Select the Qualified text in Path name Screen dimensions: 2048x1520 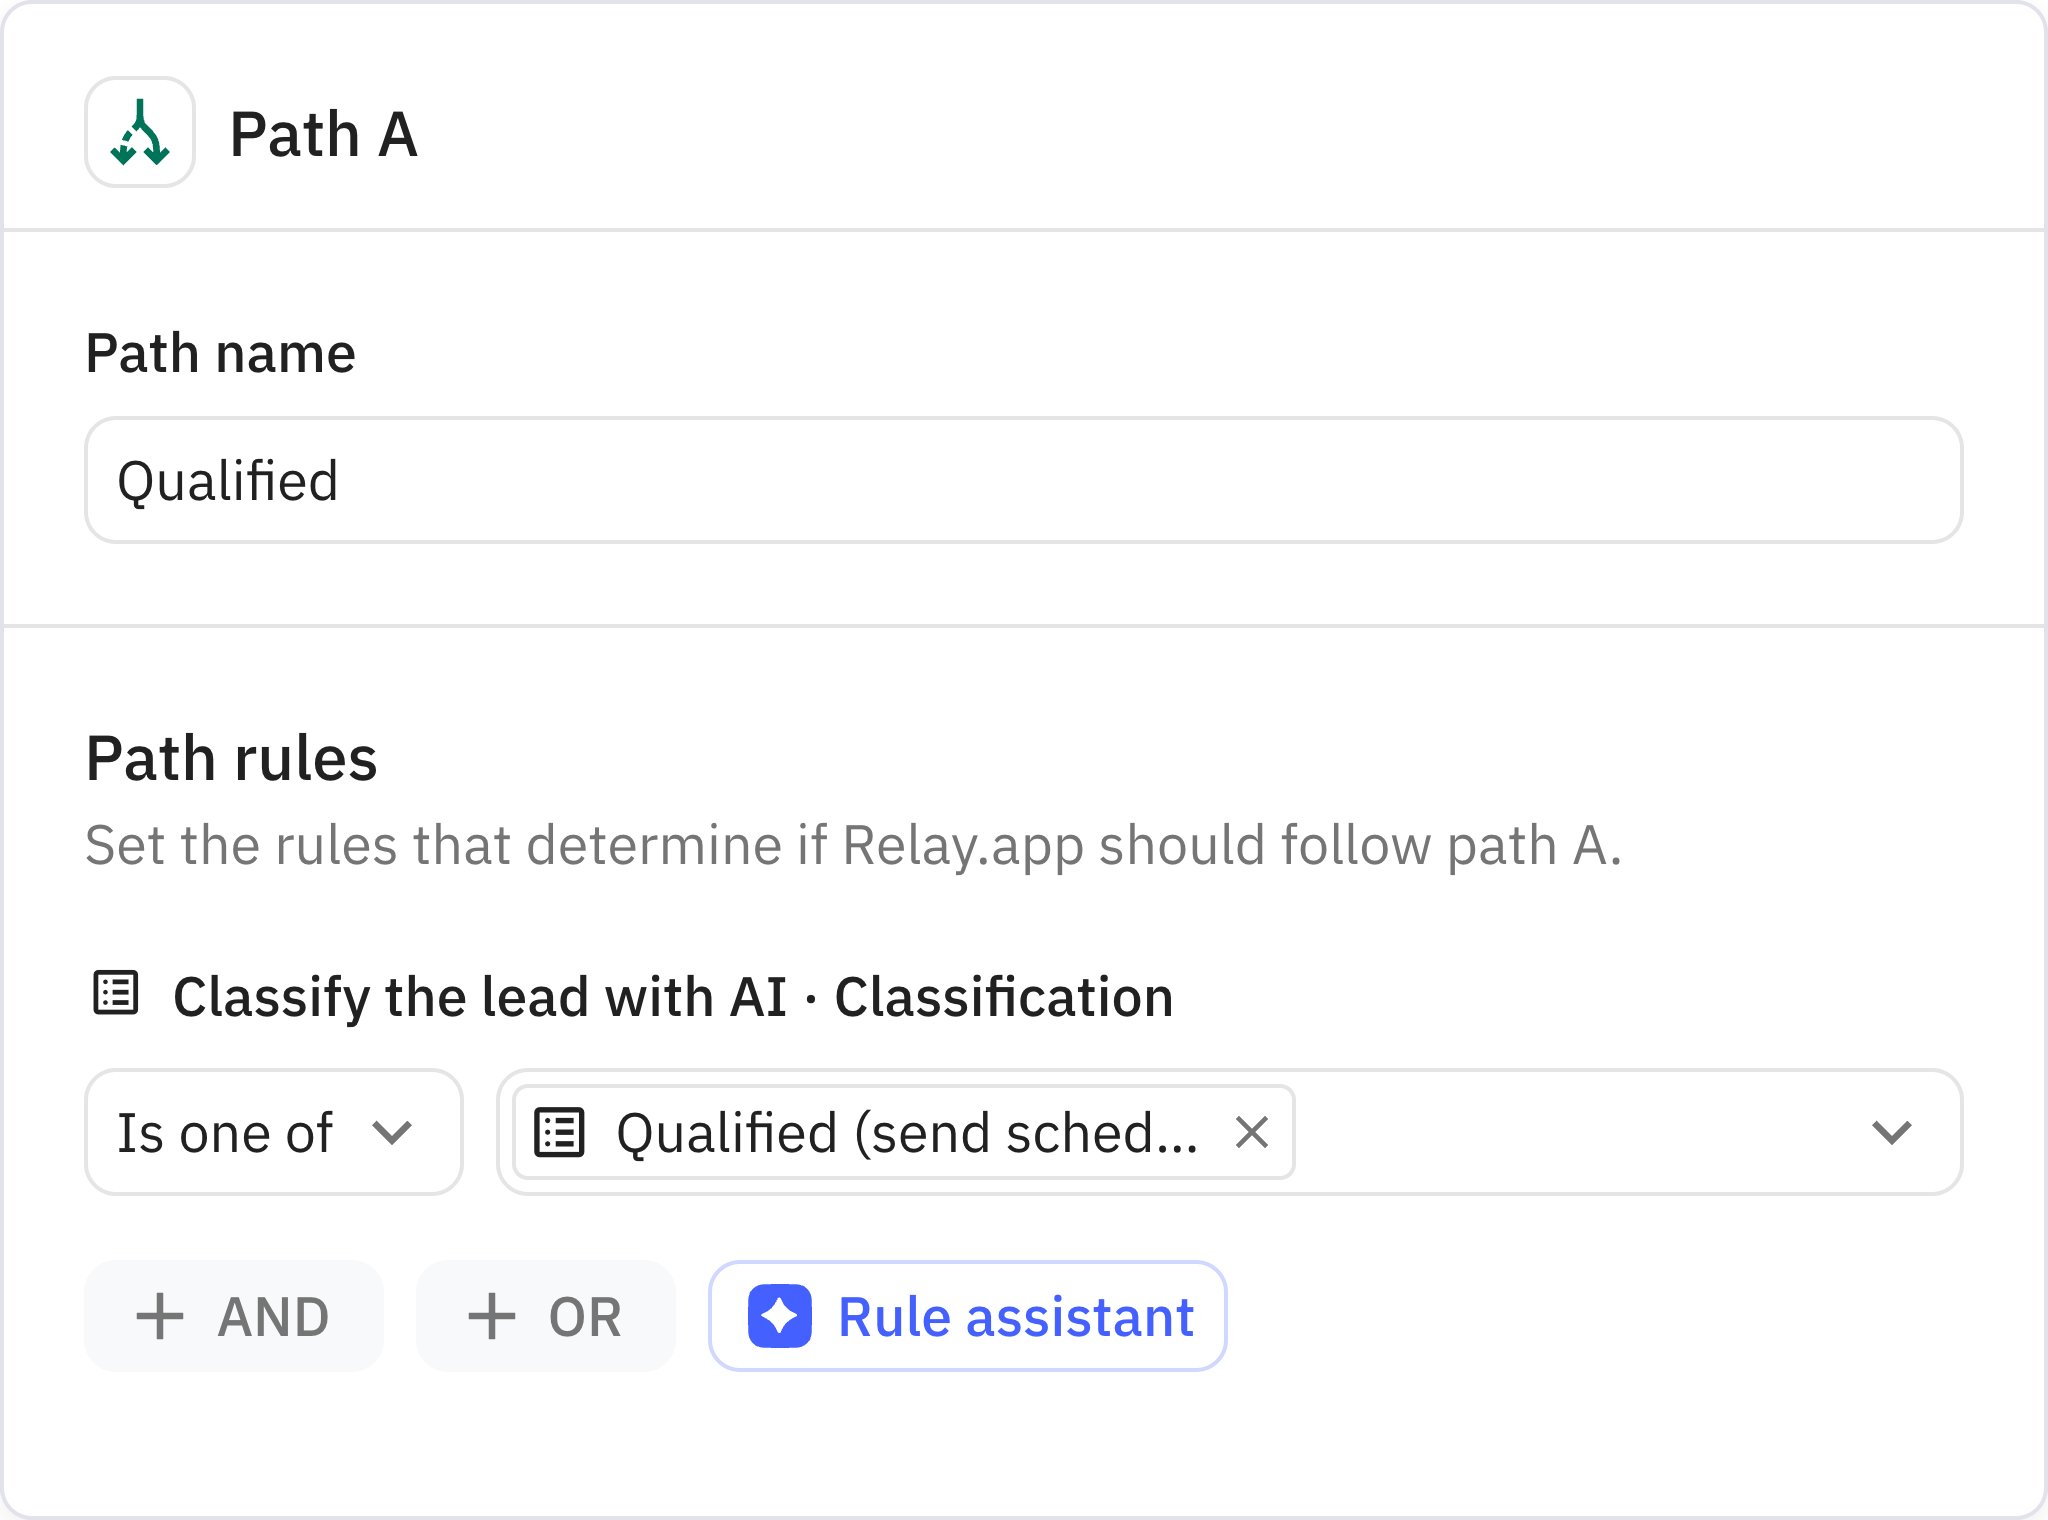click(x=228, y=480)
